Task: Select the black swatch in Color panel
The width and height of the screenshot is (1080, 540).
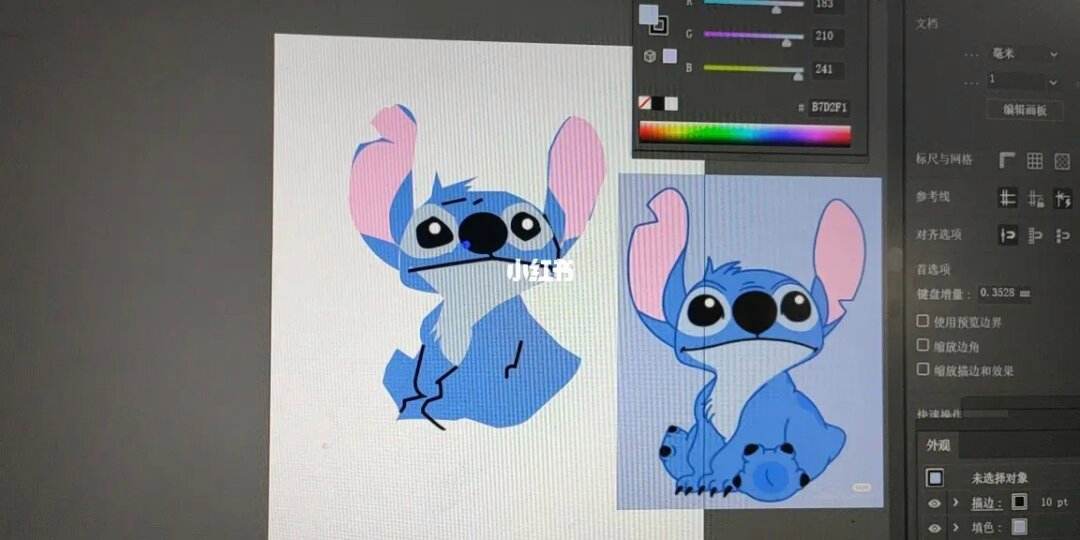Action: (x=658, y=103)
